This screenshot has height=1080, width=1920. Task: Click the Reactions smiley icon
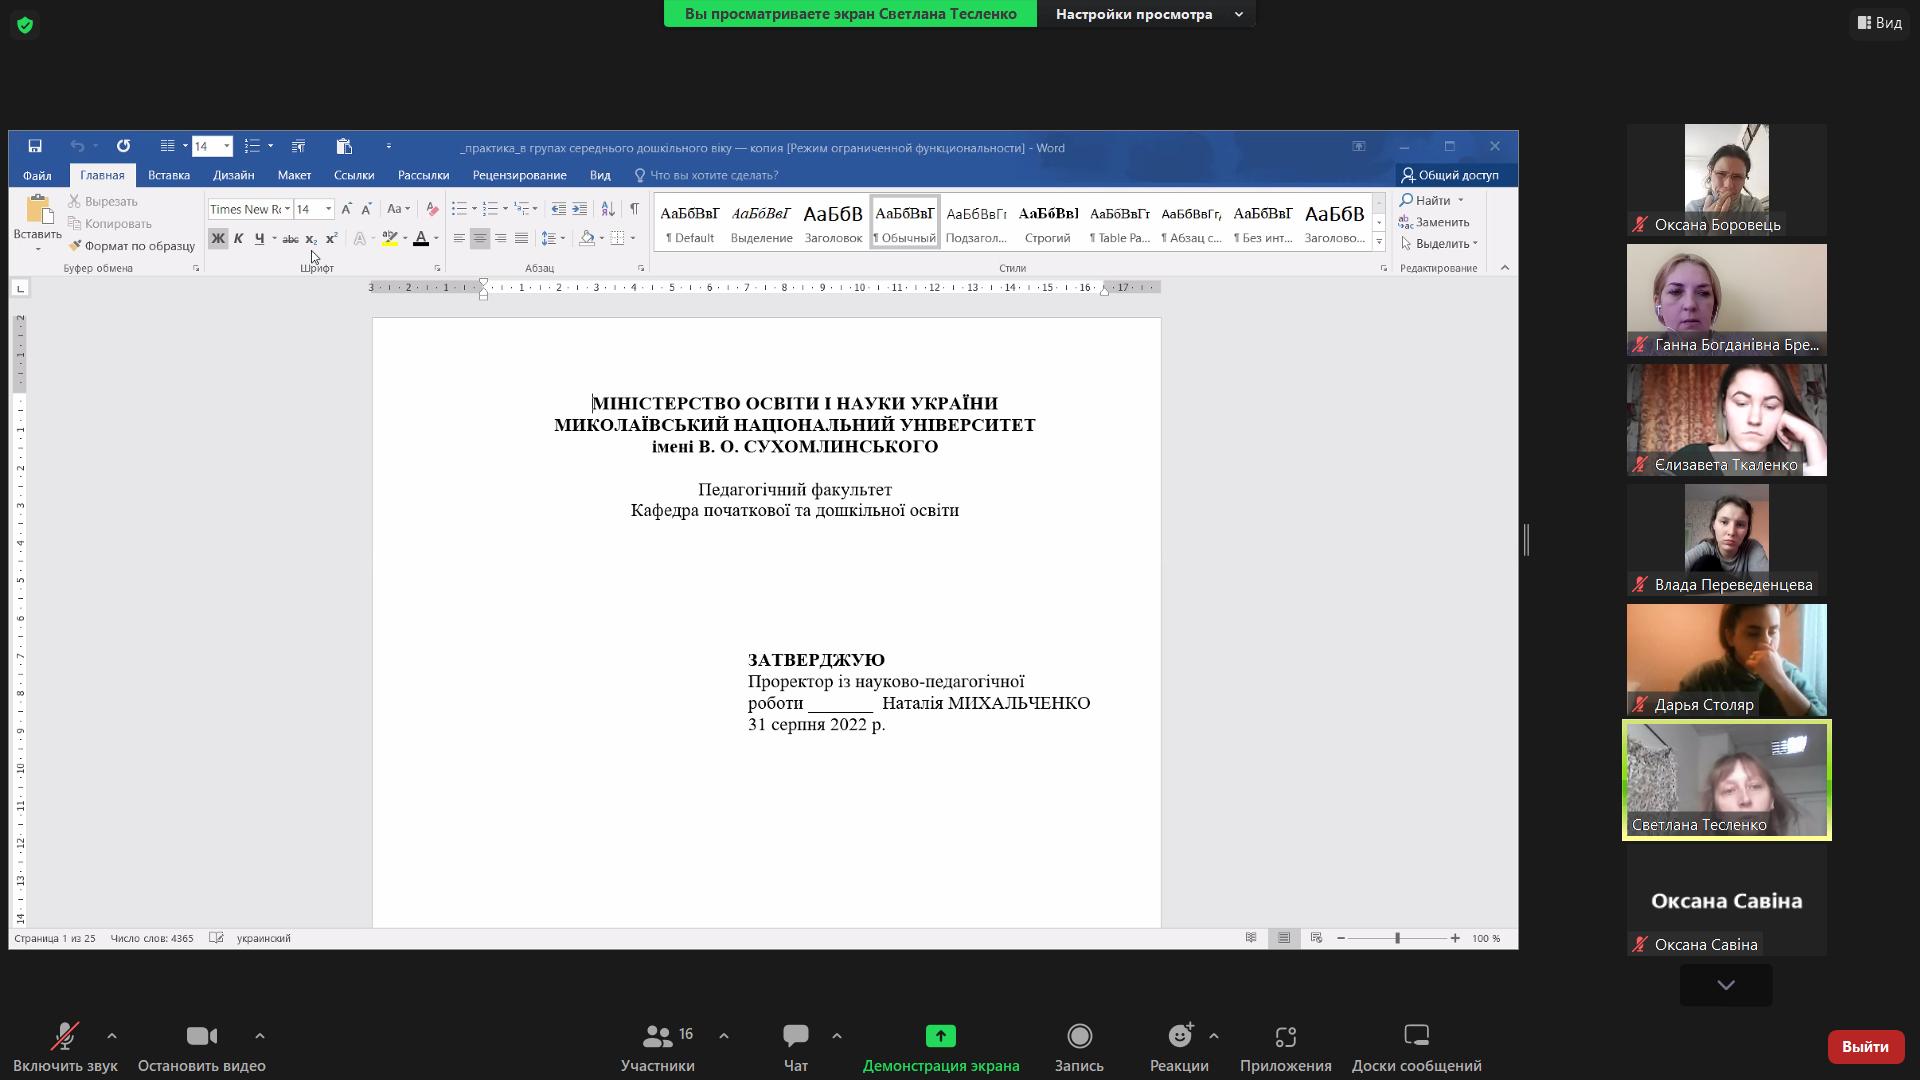click(x=1180, y=1036)
